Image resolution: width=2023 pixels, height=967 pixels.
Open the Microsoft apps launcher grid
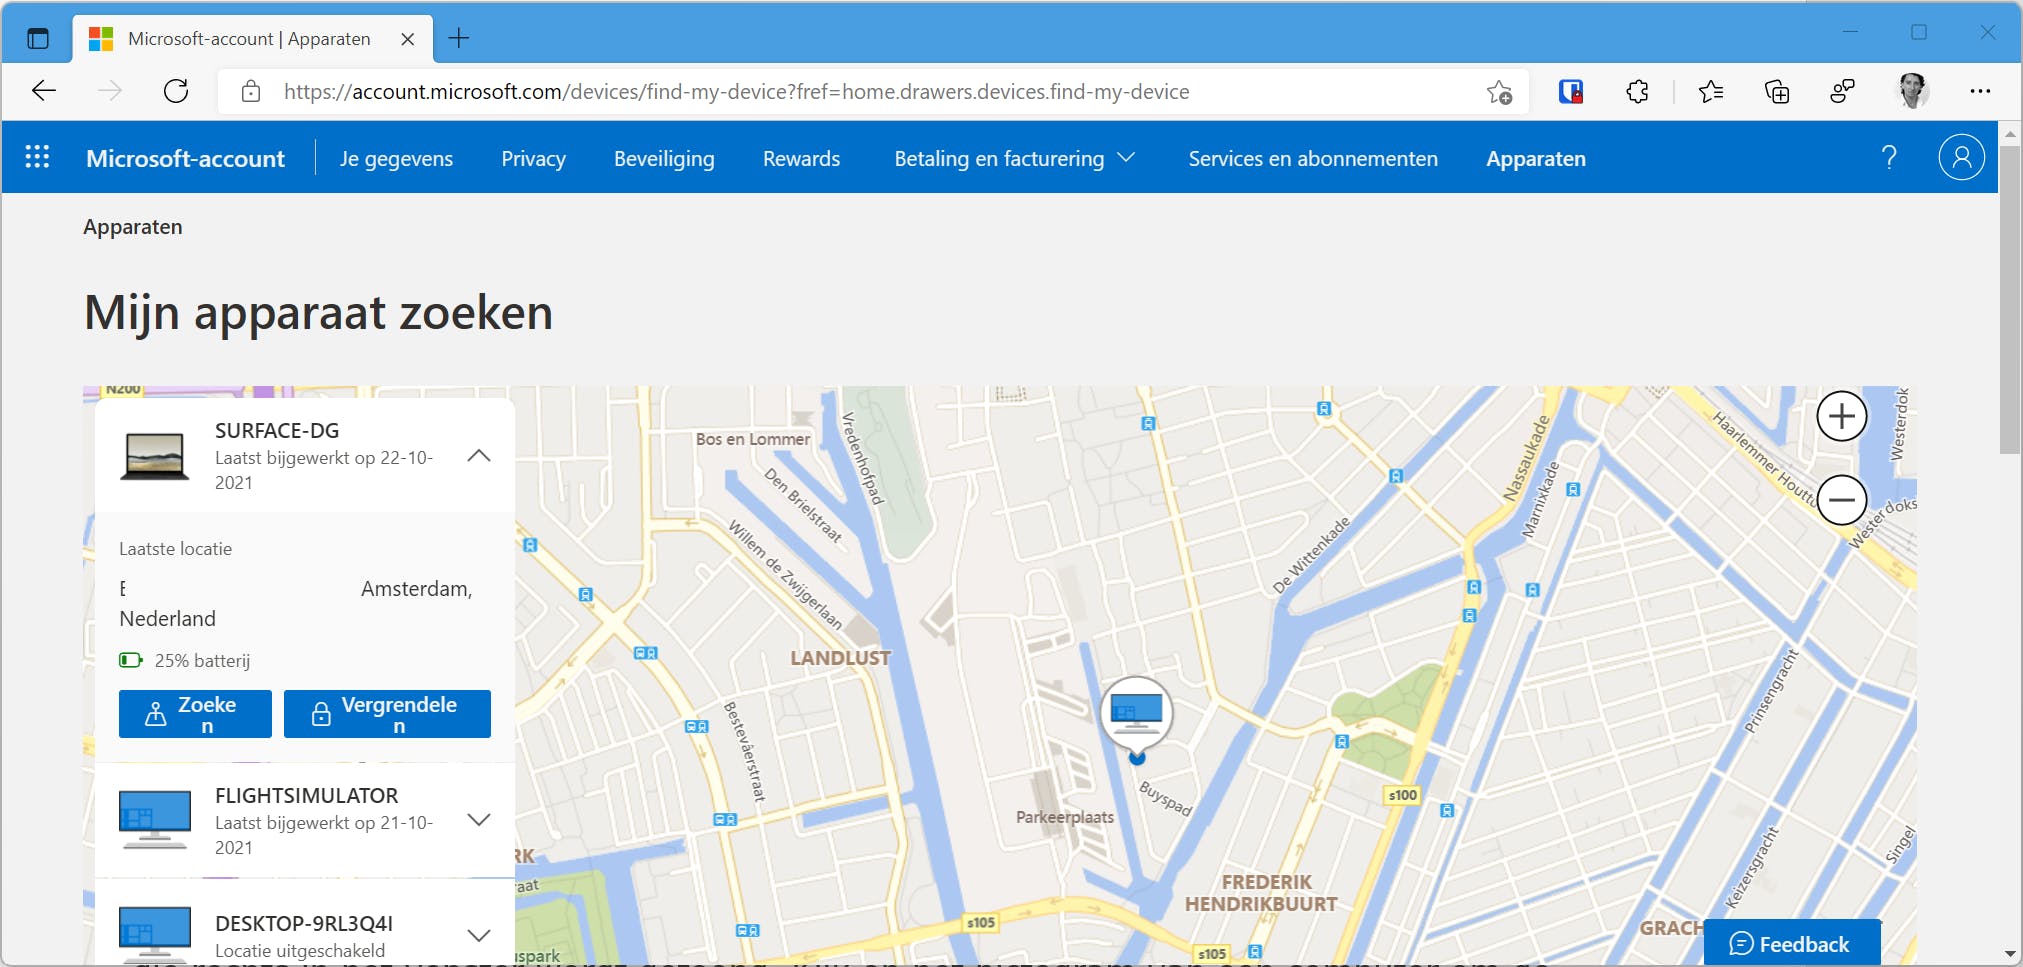(37, 157)
